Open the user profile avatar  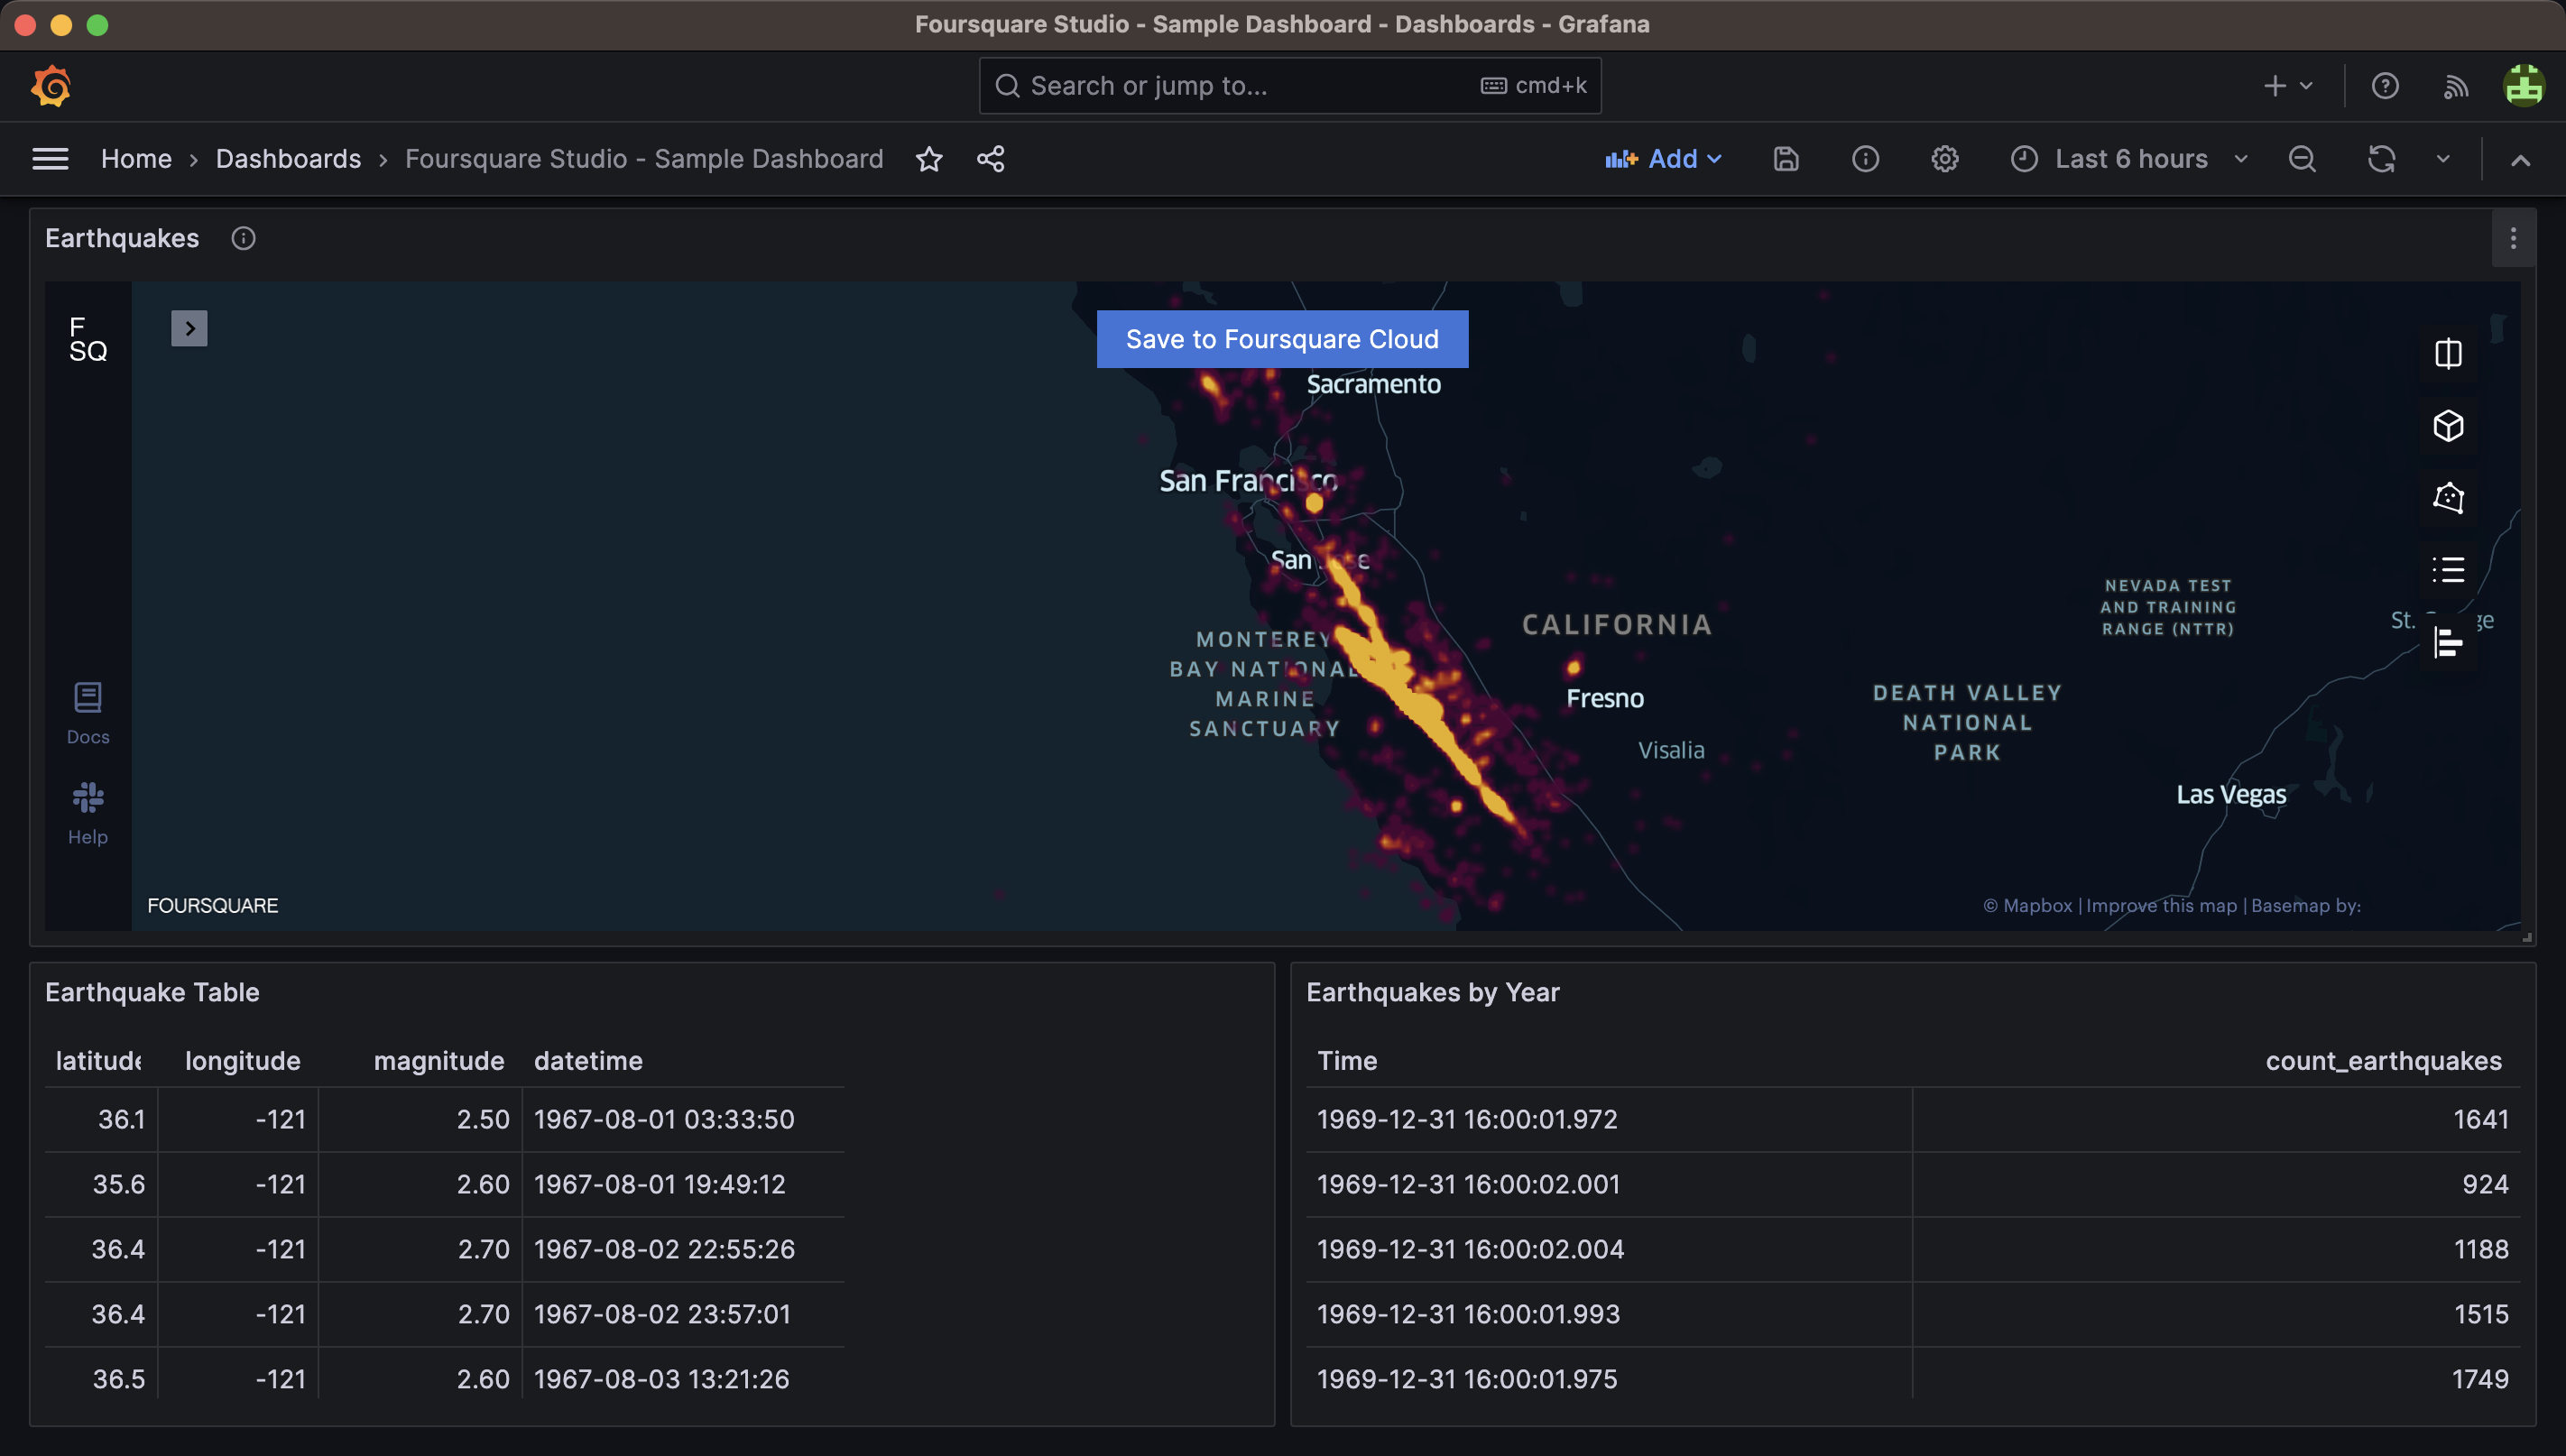[x=2523, y=86]
